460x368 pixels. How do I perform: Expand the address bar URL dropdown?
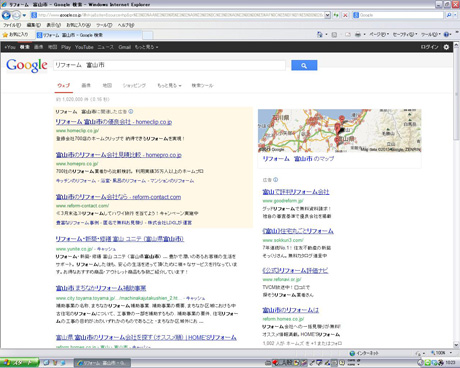tap(327, 15)
